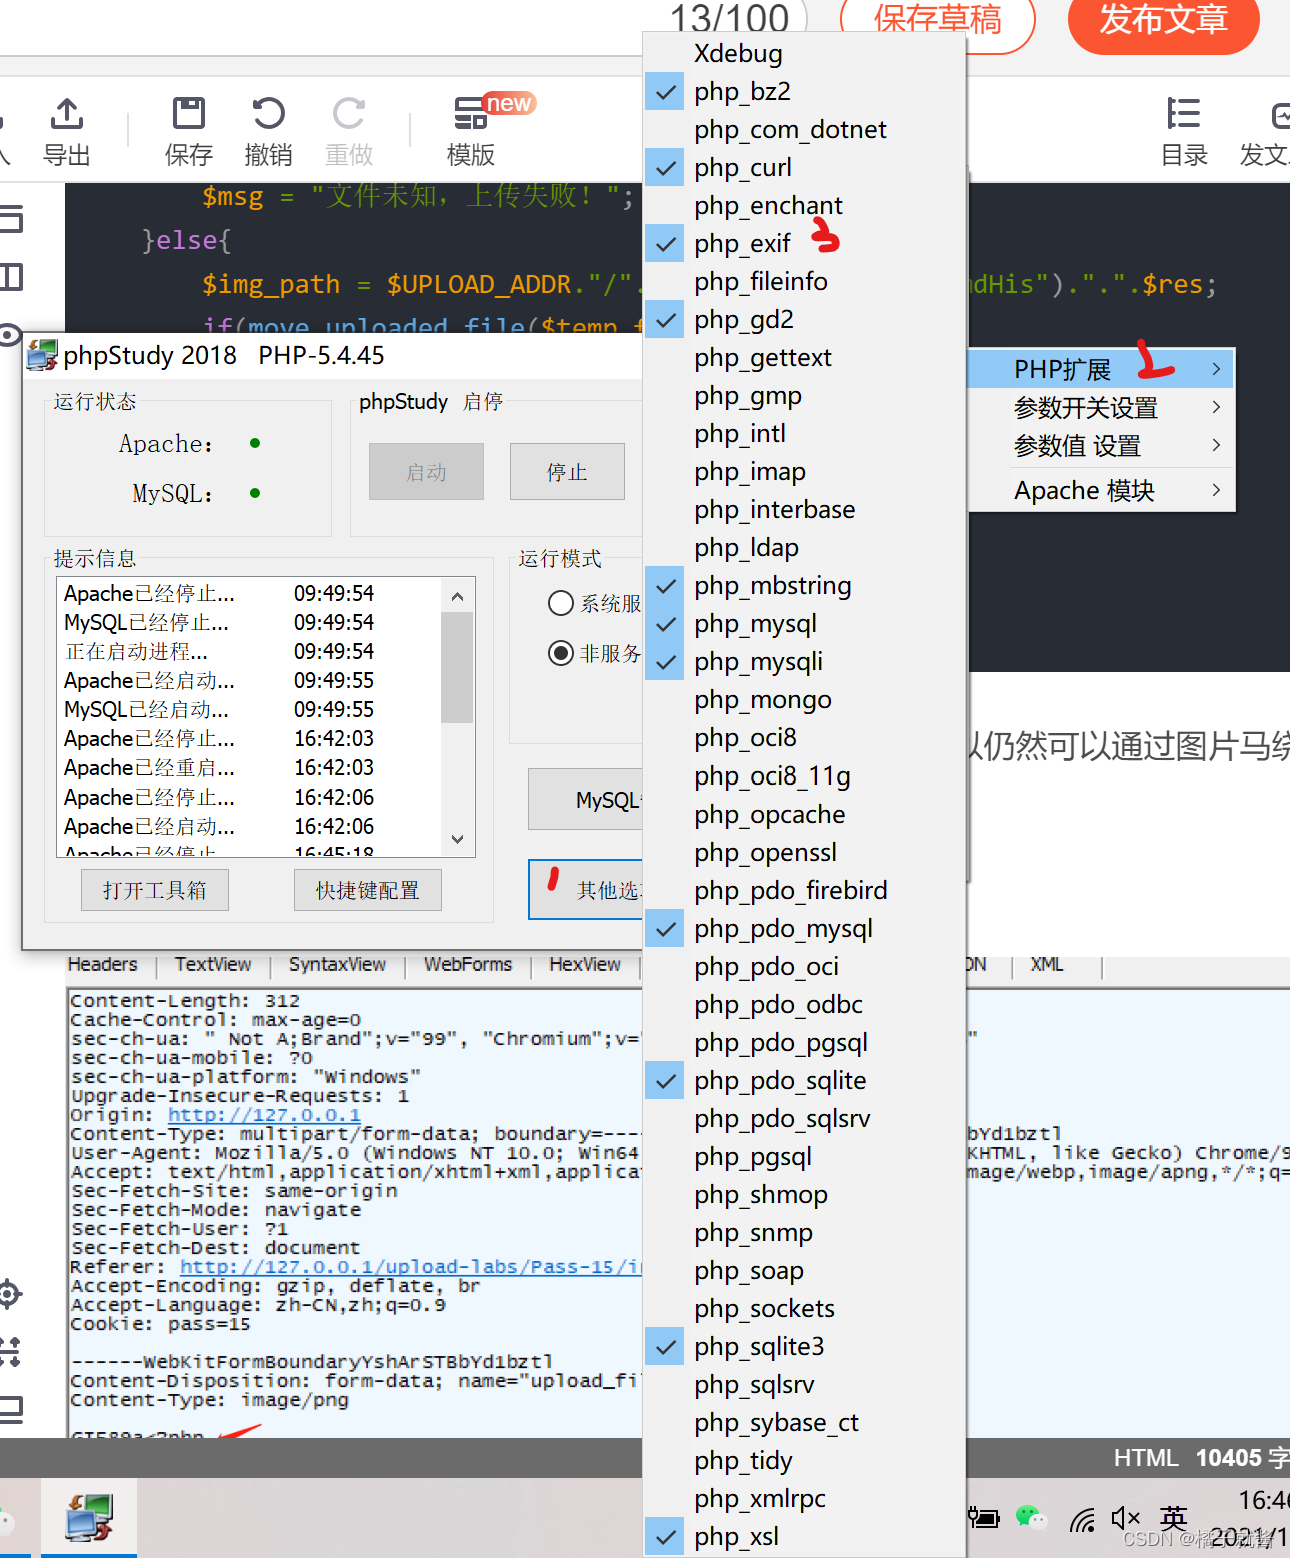1290x1558 pixels.
Task: Open the table of contents (目录) icon
Action: click(x=1184, y=113)
